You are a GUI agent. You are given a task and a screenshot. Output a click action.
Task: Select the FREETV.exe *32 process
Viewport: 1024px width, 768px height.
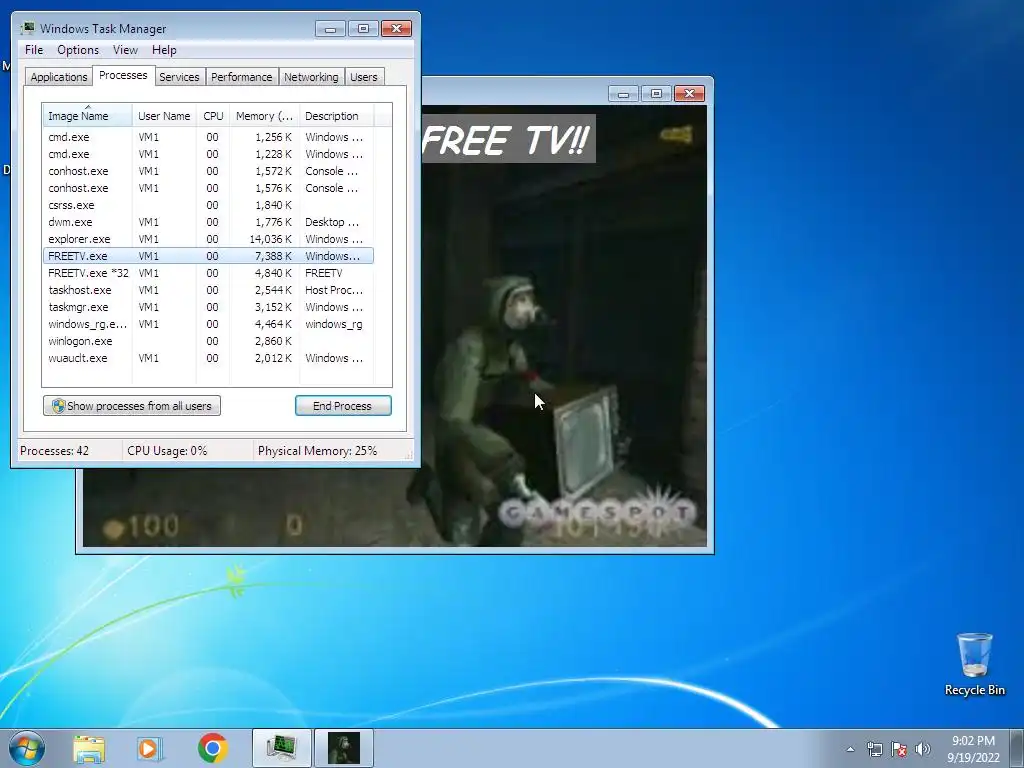click(x=208, y=273)
